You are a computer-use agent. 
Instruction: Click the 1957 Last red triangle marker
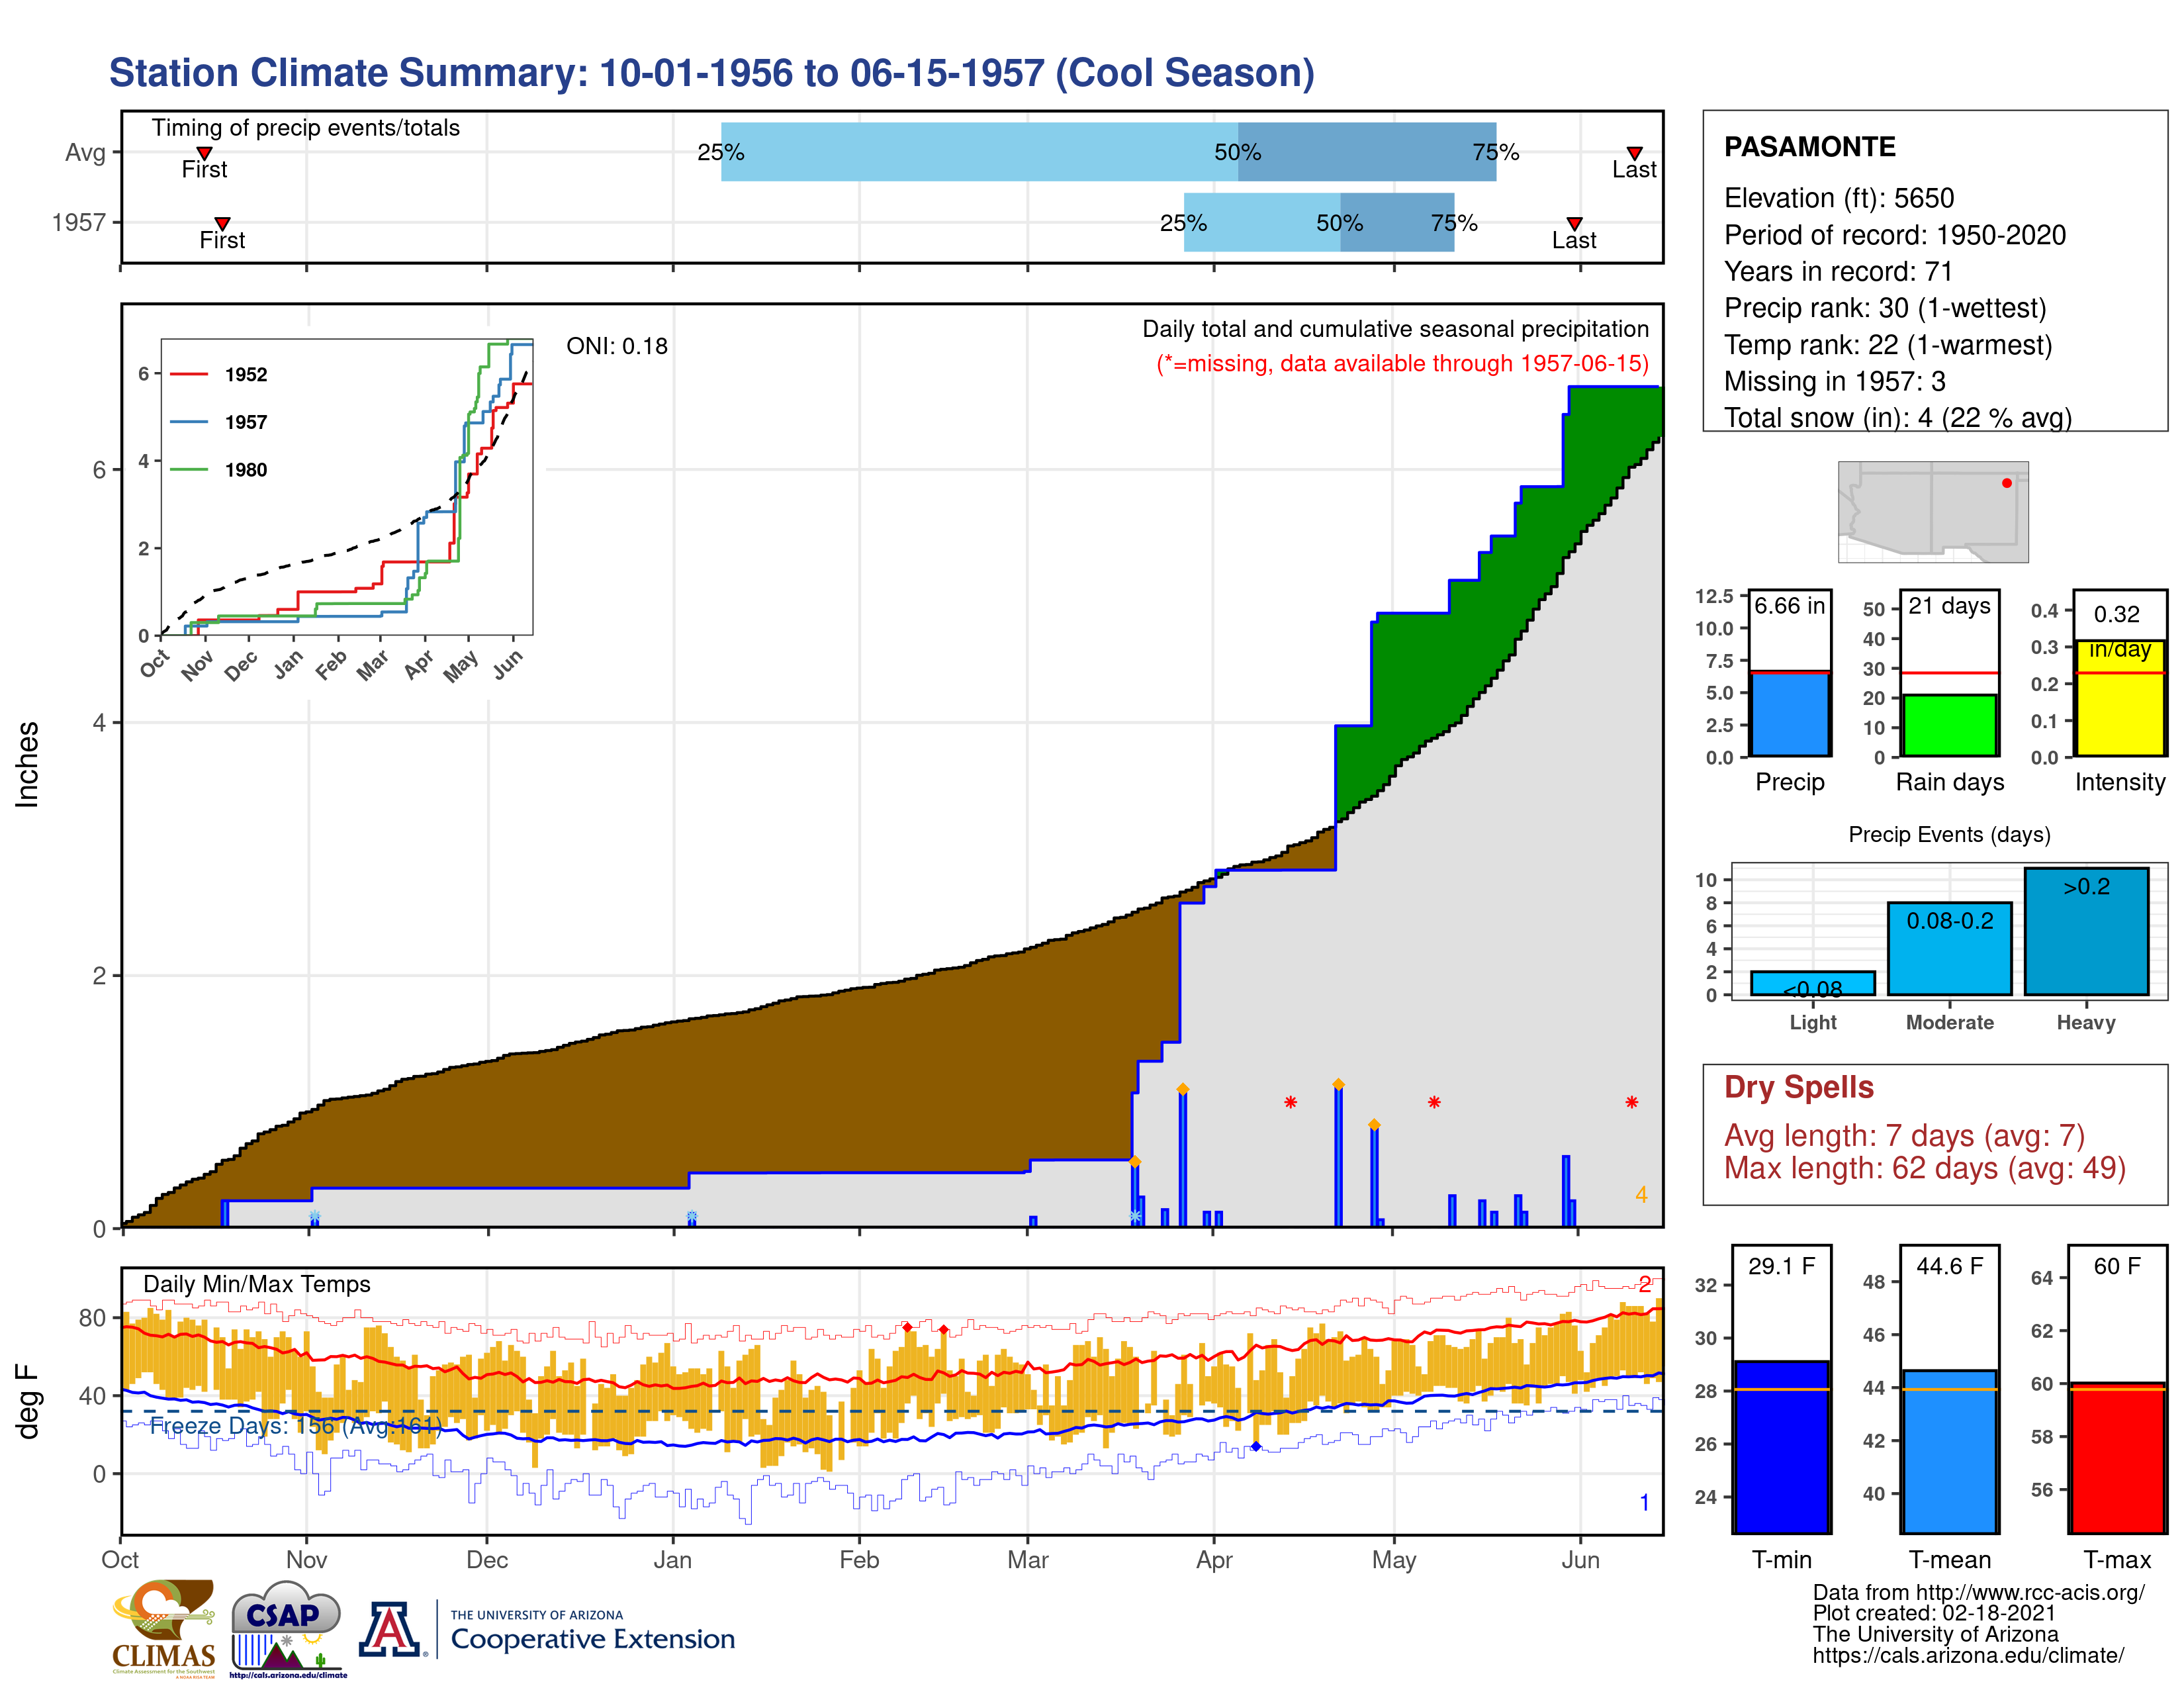(1574, 223)
